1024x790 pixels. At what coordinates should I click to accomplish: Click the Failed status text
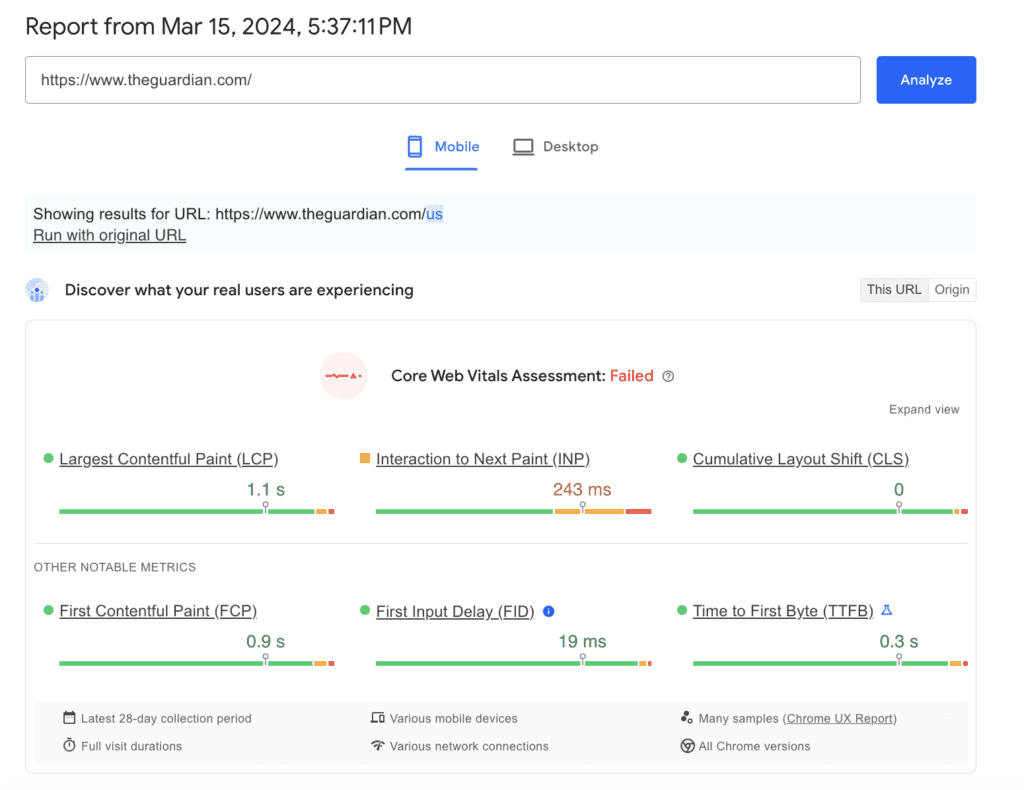coord(632,376)
